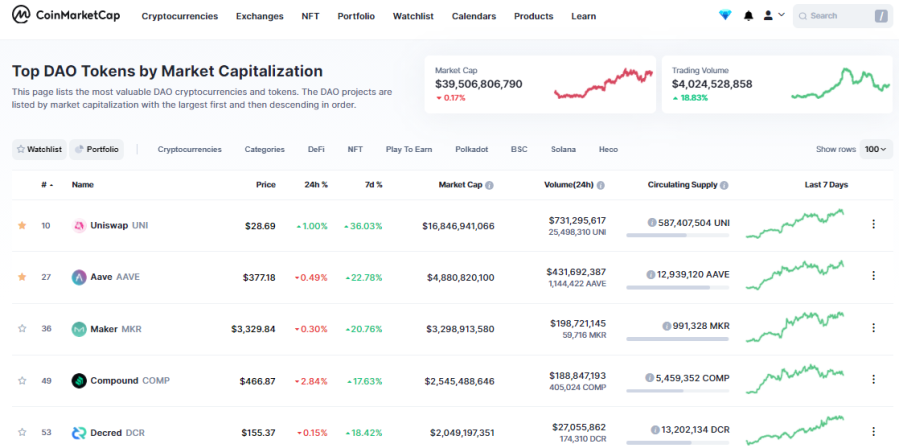Open the Uniswap 7-day chart
This screenshot has height=448, width=899.
(x=795, y=224)
